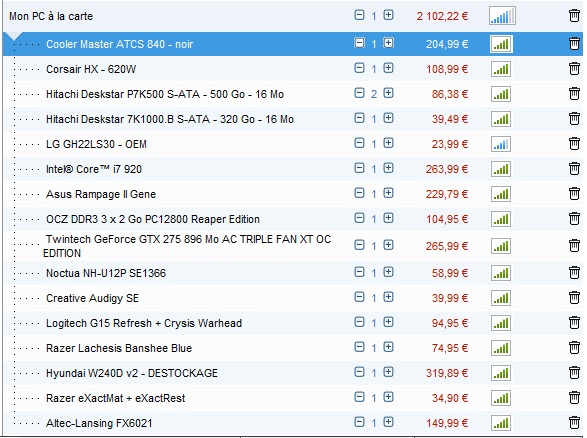Decrease Hyundai W240D v2 quantity
The height and width of the screenshot is (438, 587).
tap(359, 372)
